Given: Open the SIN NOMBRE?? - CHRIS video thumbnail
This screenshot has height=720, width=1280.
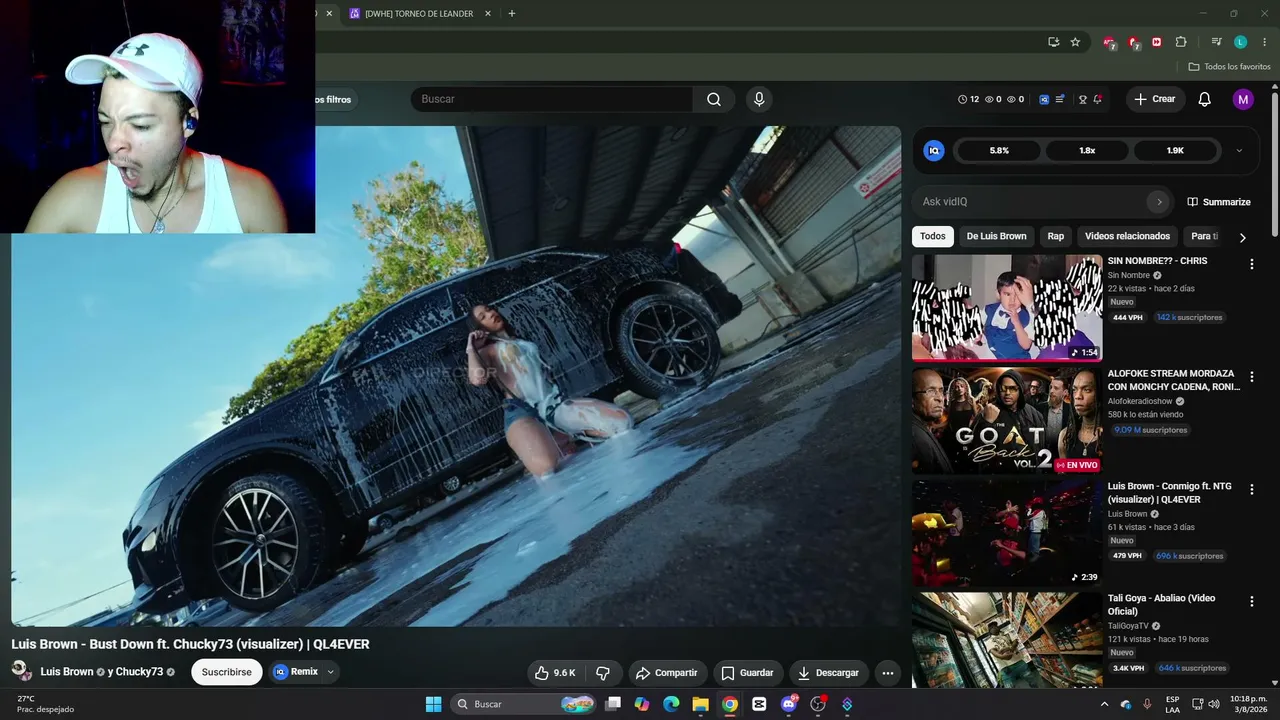Looking at the screenshot, I should [1007, 307].
